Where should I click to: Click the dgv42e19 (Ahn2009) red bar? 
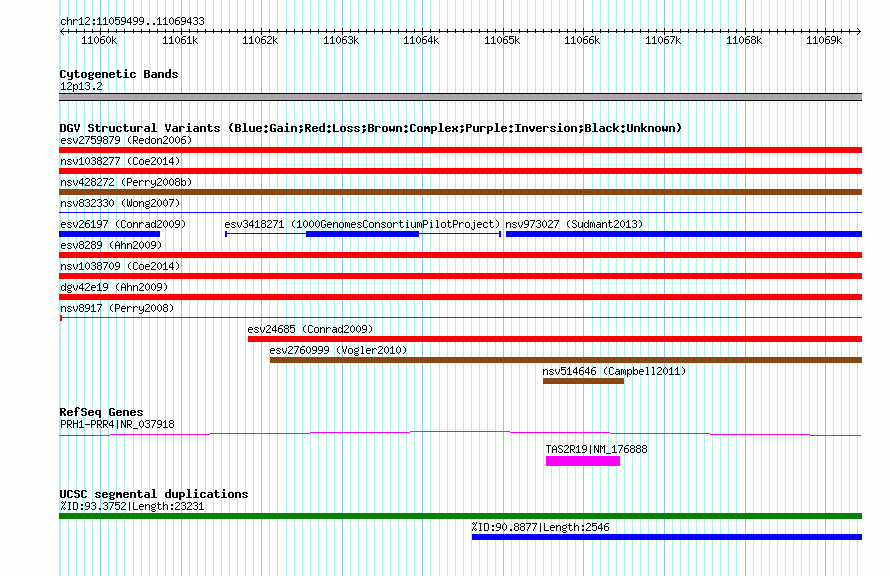(460, 297)
